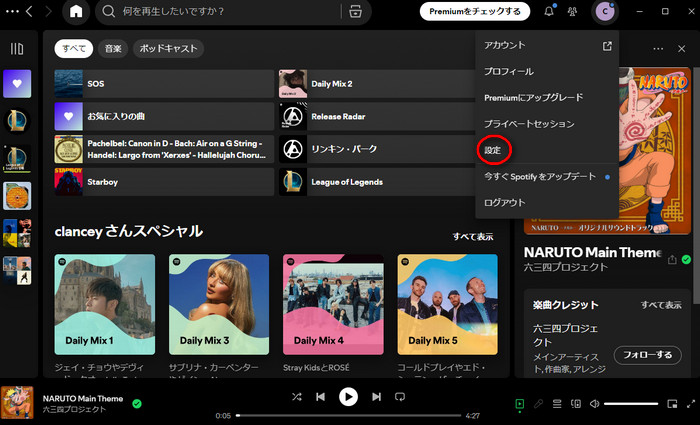Open Pachelbel Canon in D tile

(164, 149)
